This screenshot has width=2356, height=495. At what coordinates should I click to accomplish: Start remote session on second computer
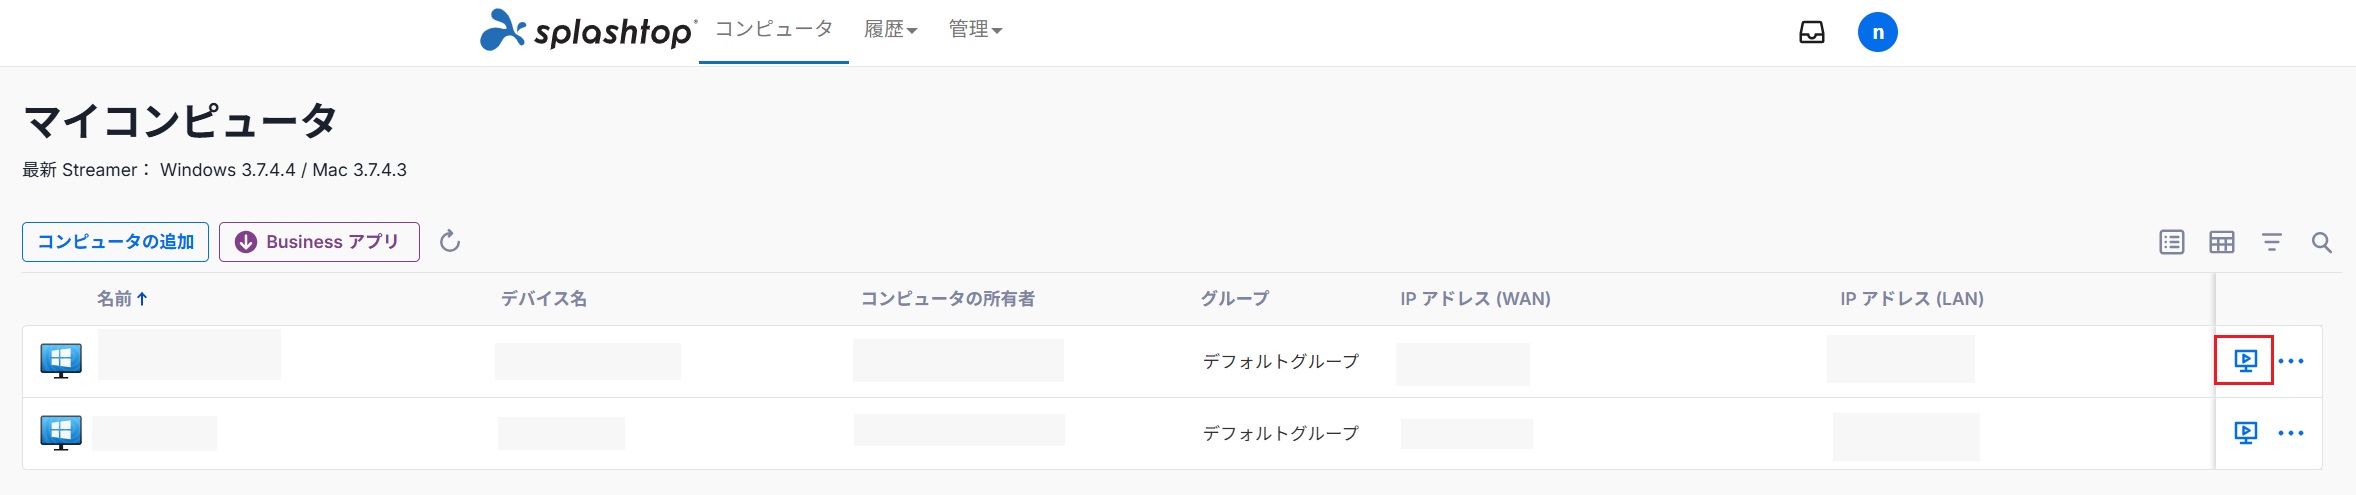coord(2245,432)
